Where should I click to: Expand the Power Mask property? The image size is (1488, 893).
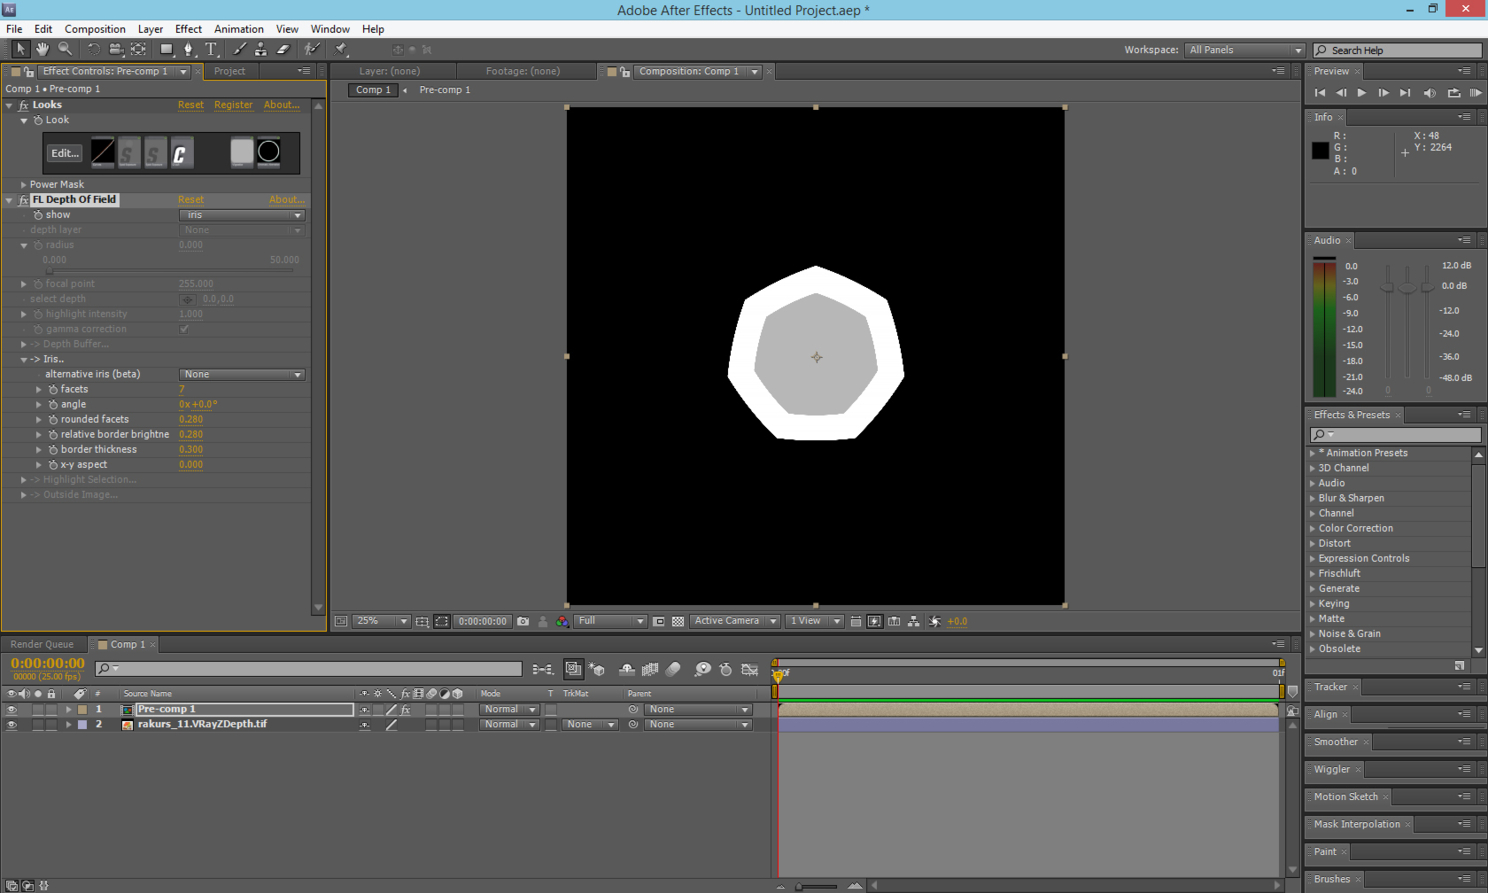click(24, 184)
